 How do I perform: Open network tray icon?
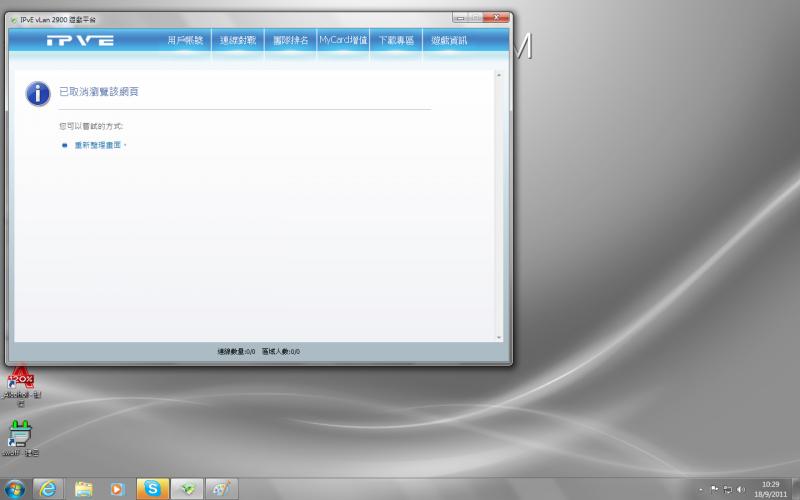click(x=728, y=490)
